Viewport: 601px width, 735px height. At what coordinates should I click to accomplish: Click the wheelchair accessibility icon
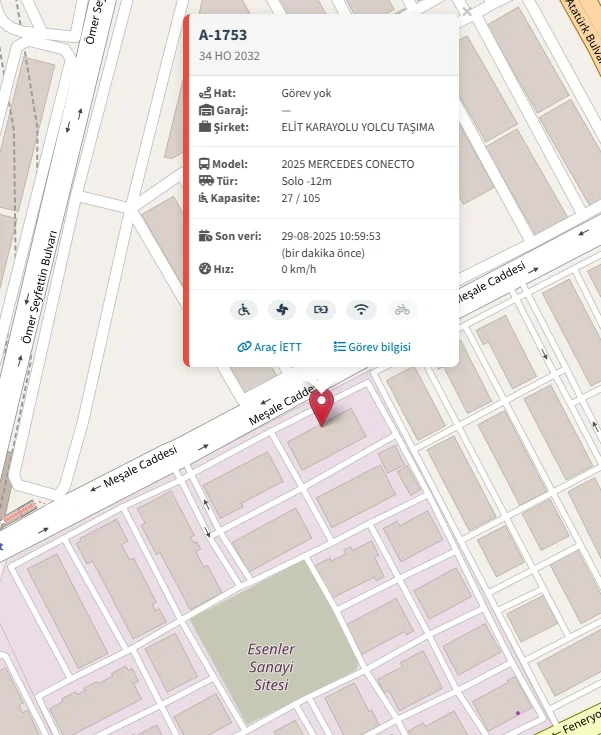244,310
